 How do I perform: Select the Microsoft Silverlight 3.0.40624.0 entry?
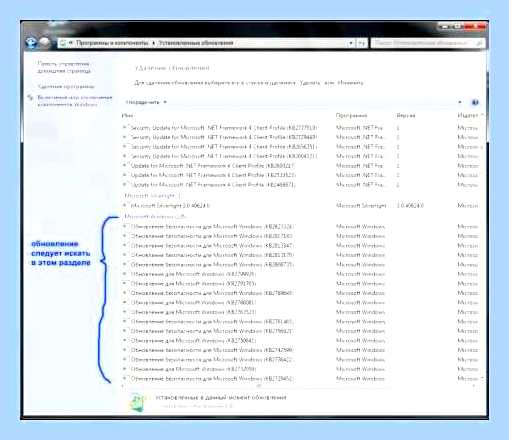[x=167, y=206]
